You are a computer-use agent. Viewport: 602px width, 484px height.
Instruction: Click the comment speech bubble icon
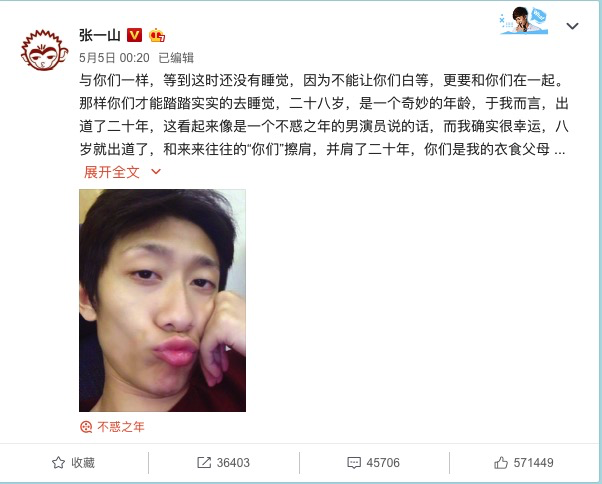pyautogui.click(x=354, y=463)
